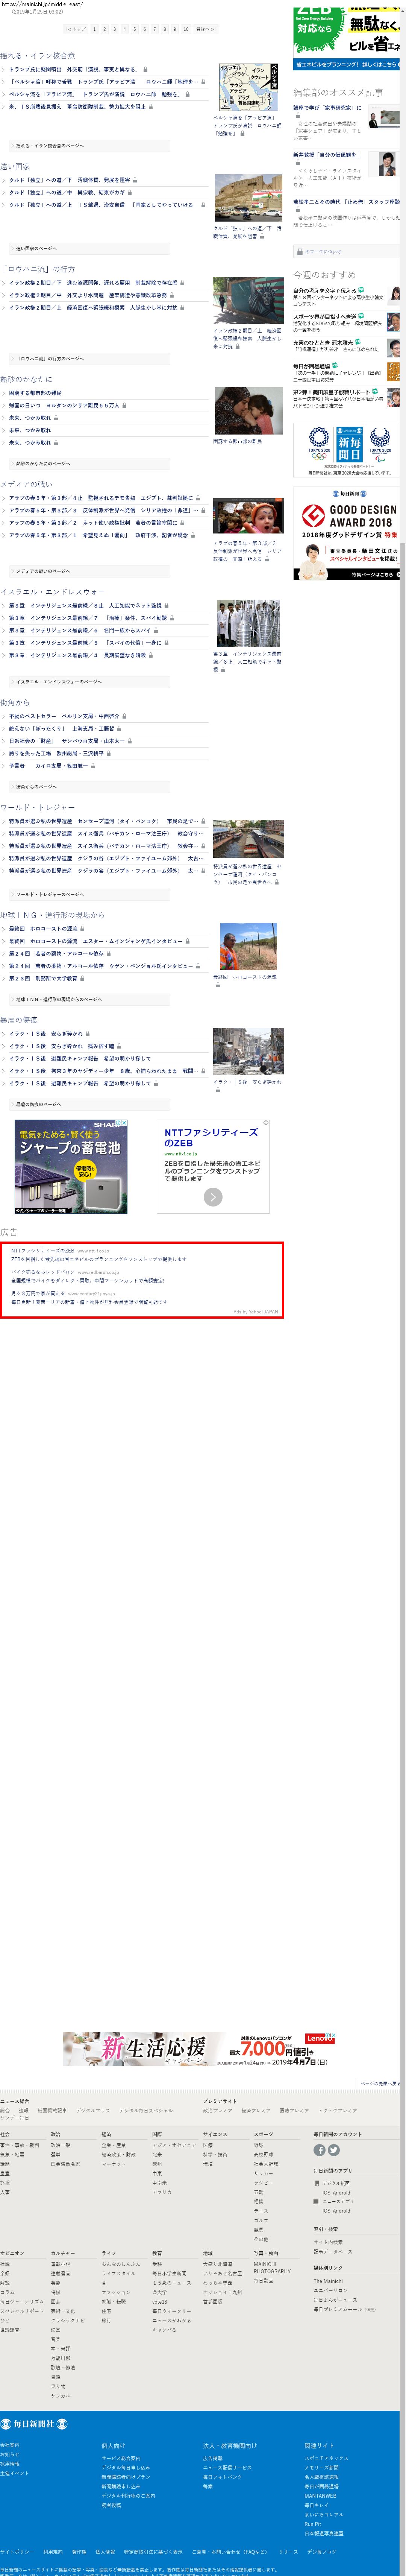The width and height of the screenshot is (406, 2576).
Task: Open article 不動のベストセラー ベルリン支局
Action: (64, 716)
